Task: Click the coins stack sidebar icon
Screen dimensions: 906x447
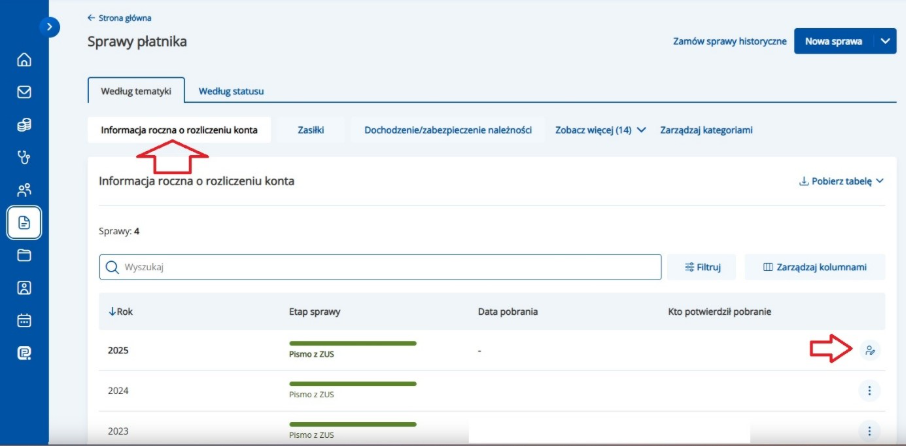Action: pyautogui.click(x=24, y=125)
